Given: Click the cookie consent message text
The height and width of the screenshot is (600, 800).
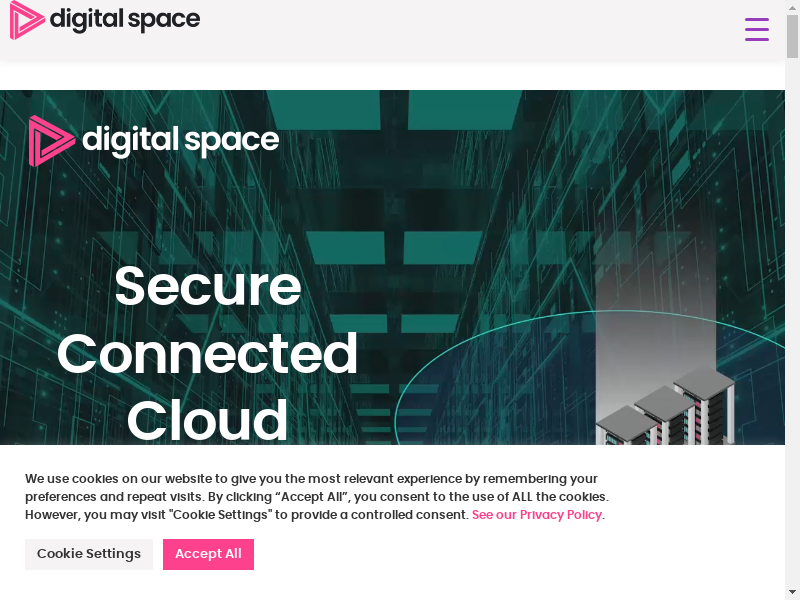Looking at the screenshot, I should [x=316, y=496].
